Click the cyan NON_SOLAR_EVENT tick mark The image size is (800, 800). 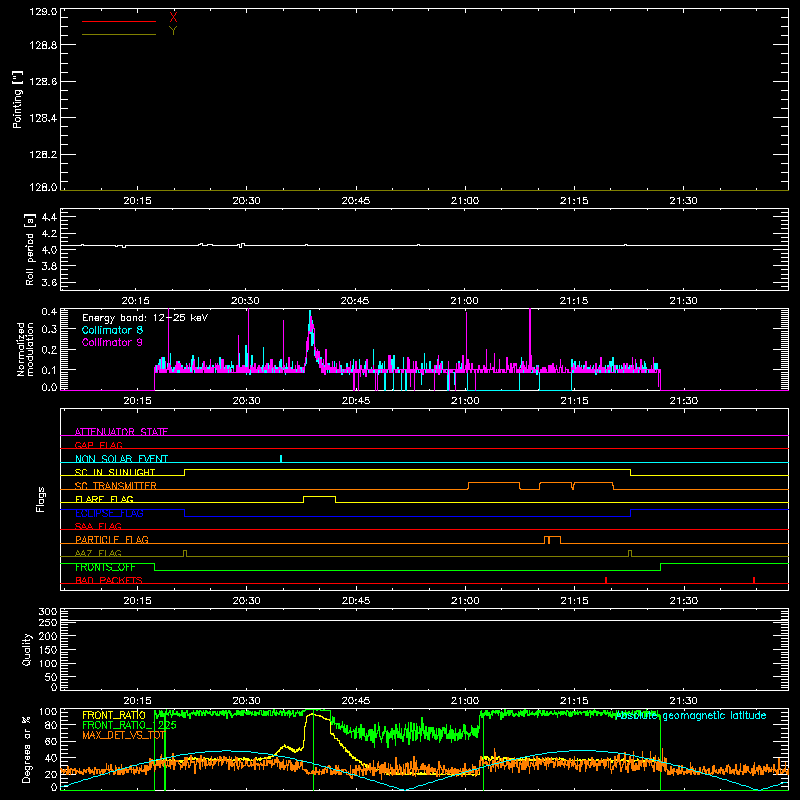click(x=281, y=459)
